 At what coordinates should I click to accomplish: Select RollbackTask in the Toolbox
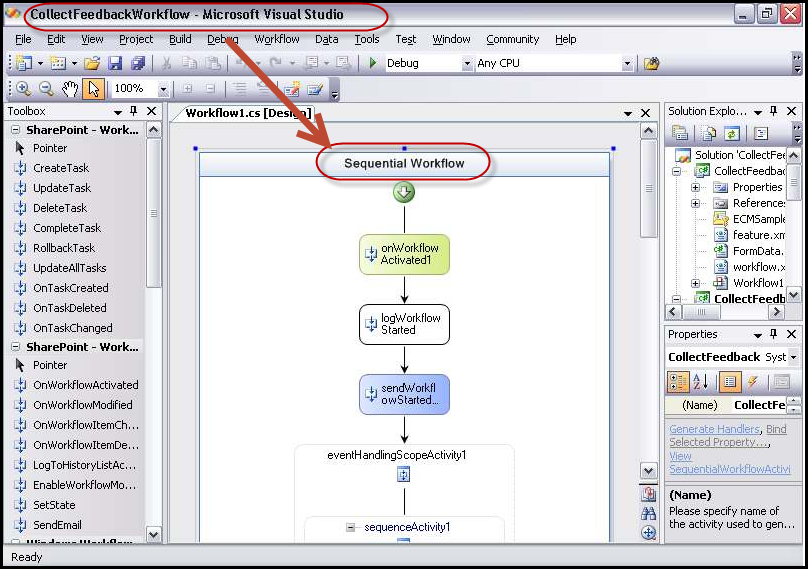pos(64,248)
